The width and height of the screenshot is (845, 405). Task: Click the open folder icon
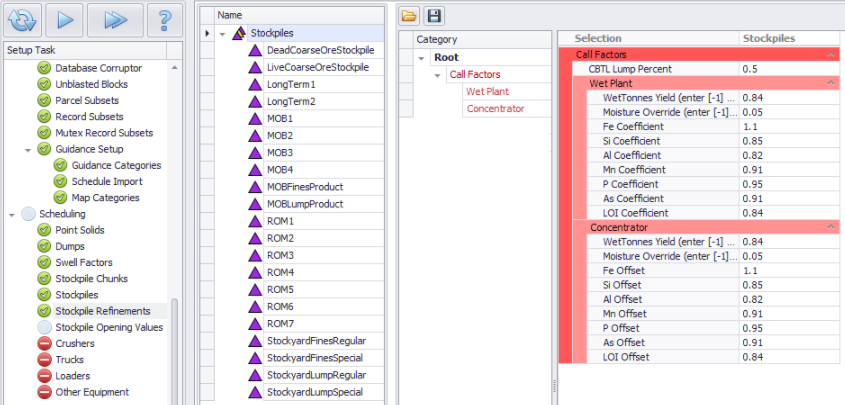click(409, 17)
